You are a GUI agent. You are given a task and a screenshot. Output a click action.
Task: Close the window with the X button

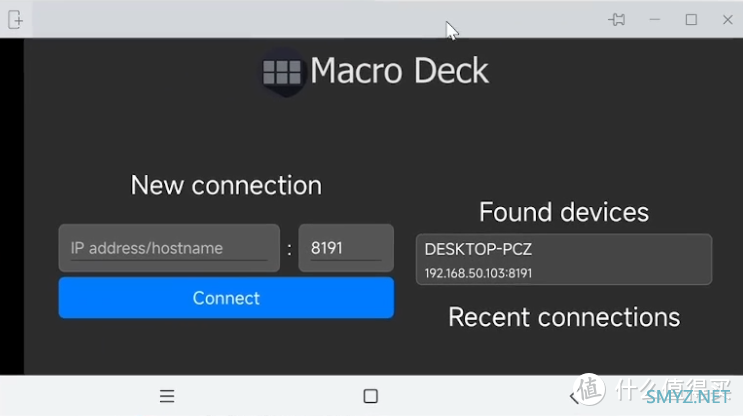pyautogui.click(x=728, y=19)
